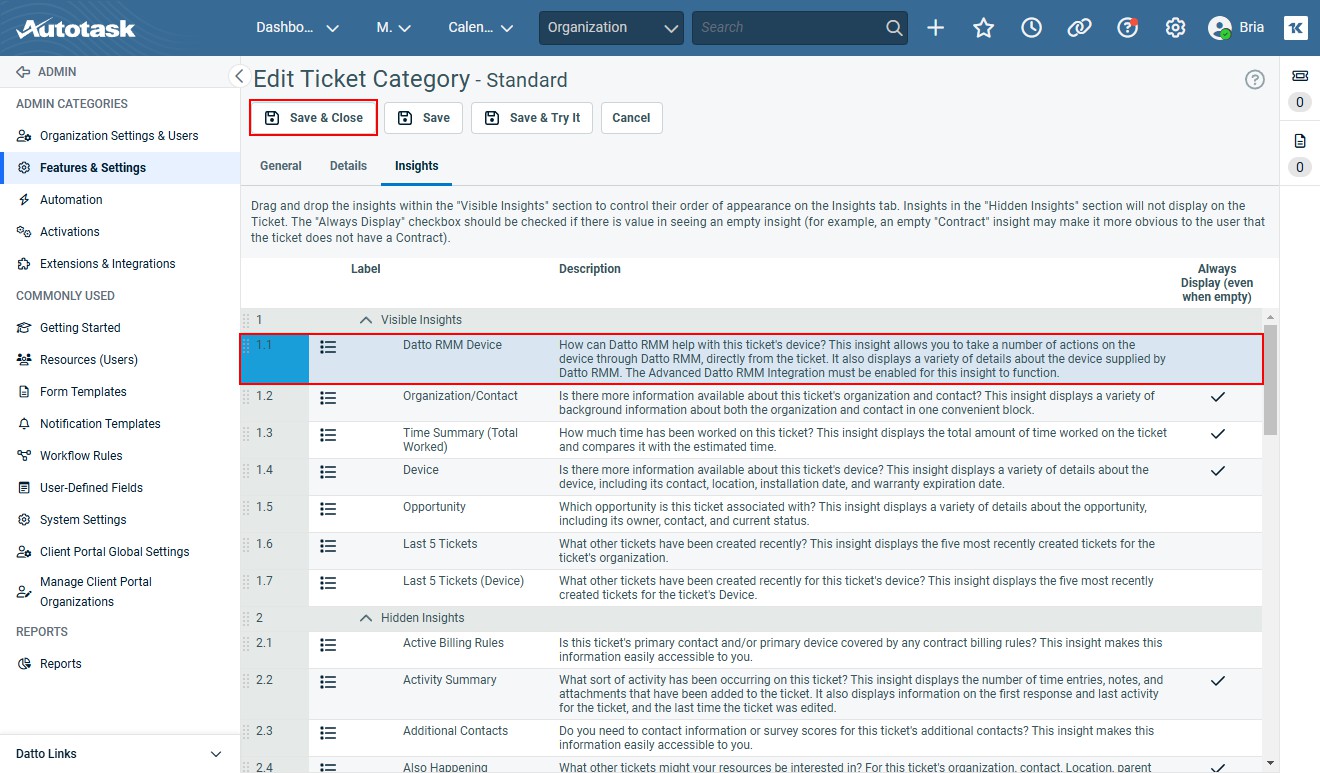Click Save & Try It button
Image resolution: width=1320 pixels, height=773 pixels.
coord(532,118)
